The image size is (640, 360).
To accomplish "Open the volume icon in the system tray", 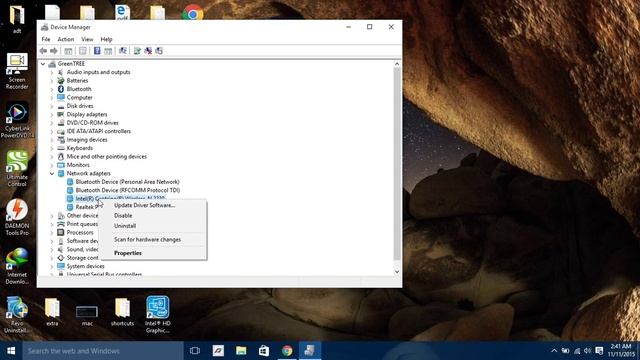I will coord(587,351).
